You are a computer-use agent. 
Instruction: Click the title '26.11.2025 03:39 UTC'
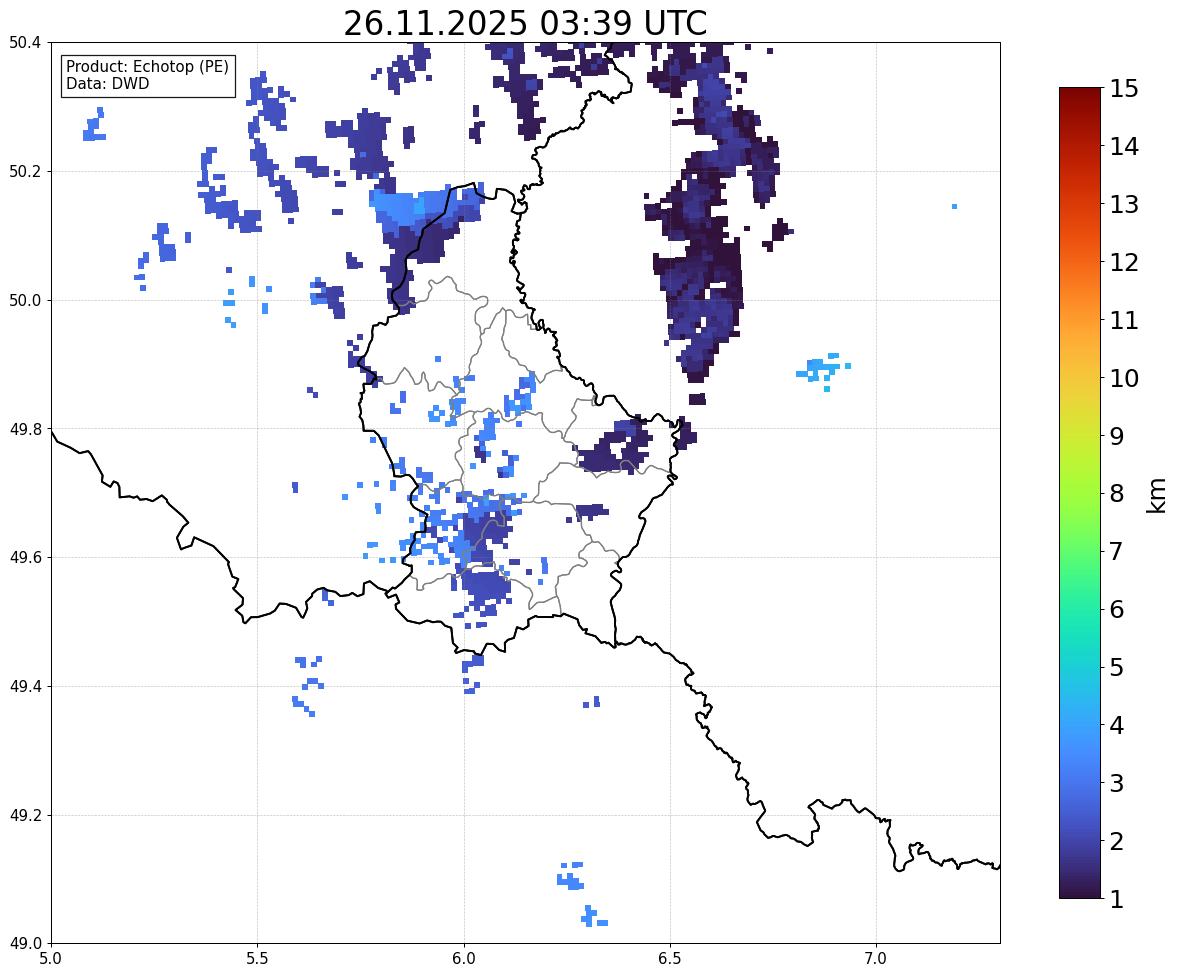click(x=525, y=23)
